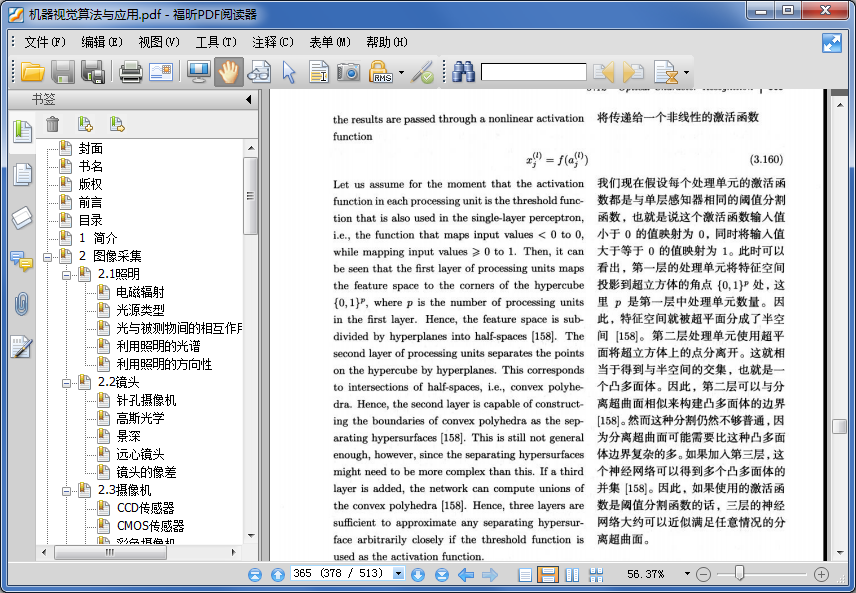Open the 帮助(H) menu
Screen dimensions: 856x593
coord(387,42)
